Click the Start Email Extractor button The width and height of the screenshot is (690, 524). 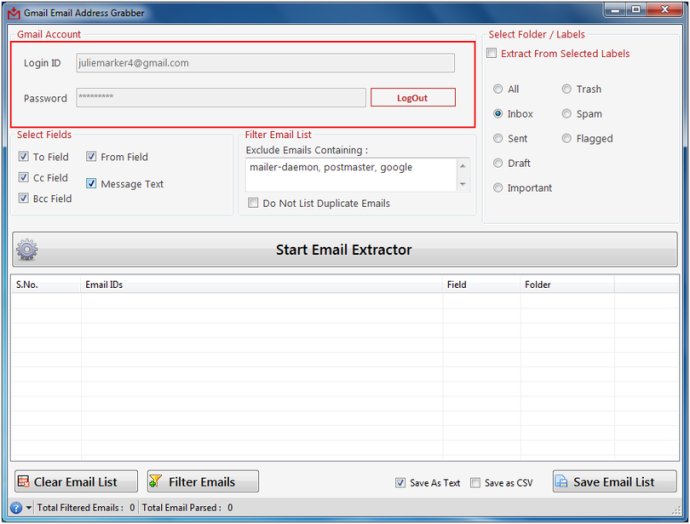pyautogui.click(x=345, y=249)
